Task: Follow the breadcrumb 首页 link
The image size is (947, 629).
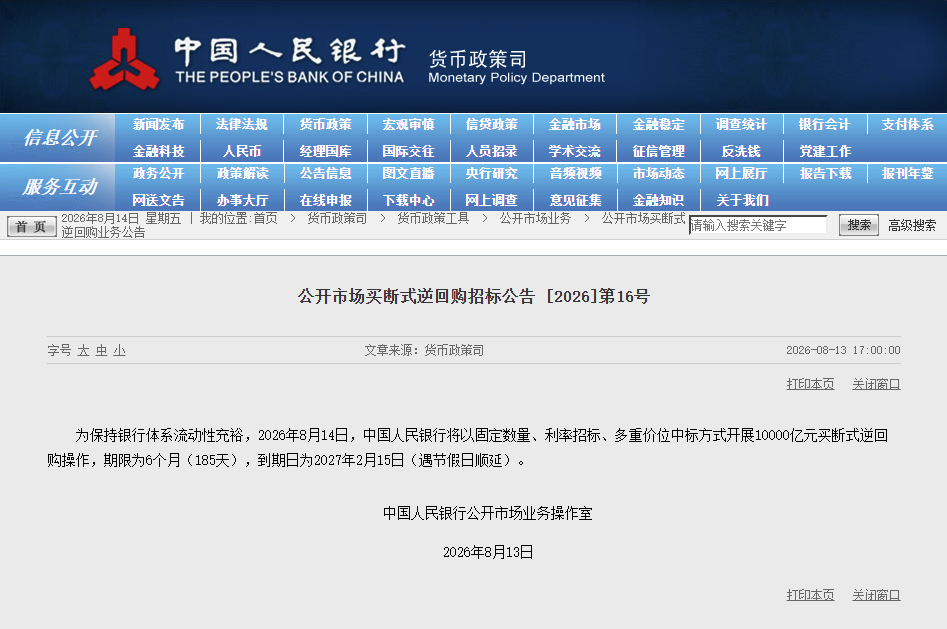Action: pos(266,218)
